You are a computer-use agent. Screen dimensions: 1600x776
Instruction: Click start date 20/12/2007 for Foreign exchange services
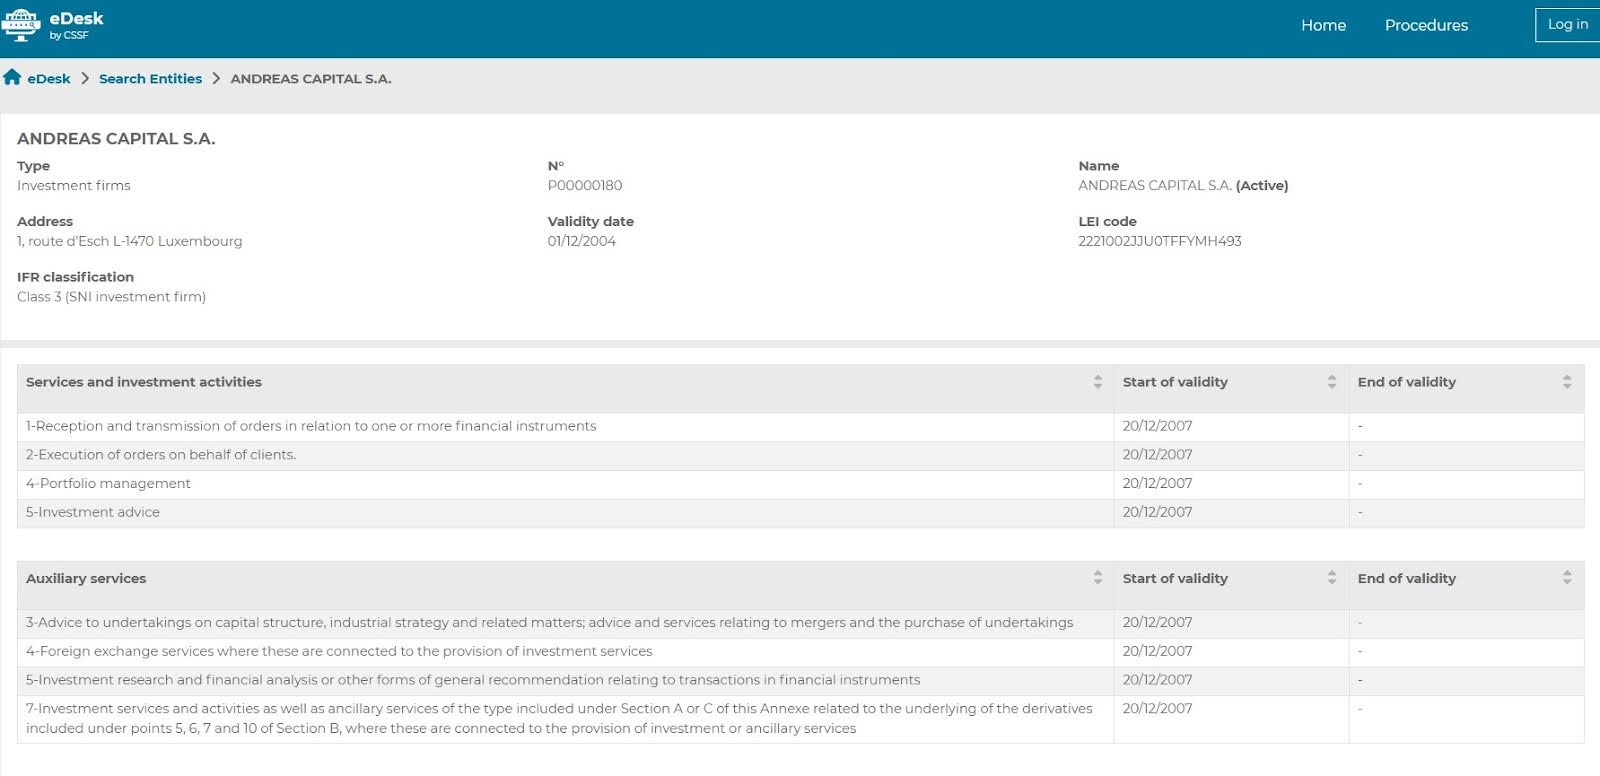[x=1157, y=651]
